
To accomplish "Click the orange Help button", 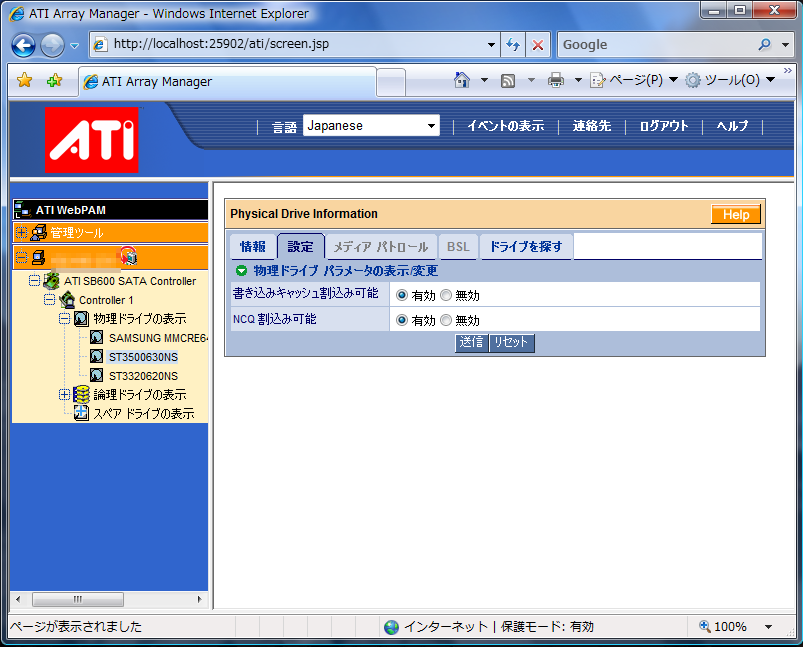I will click(x=735, y=215).
